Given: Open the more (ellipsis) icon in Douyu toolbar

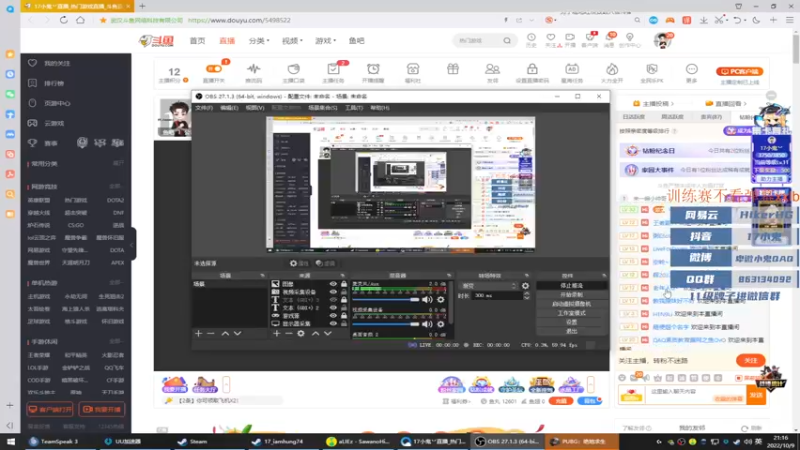Looking at the screenshot, I should point(691,69).
